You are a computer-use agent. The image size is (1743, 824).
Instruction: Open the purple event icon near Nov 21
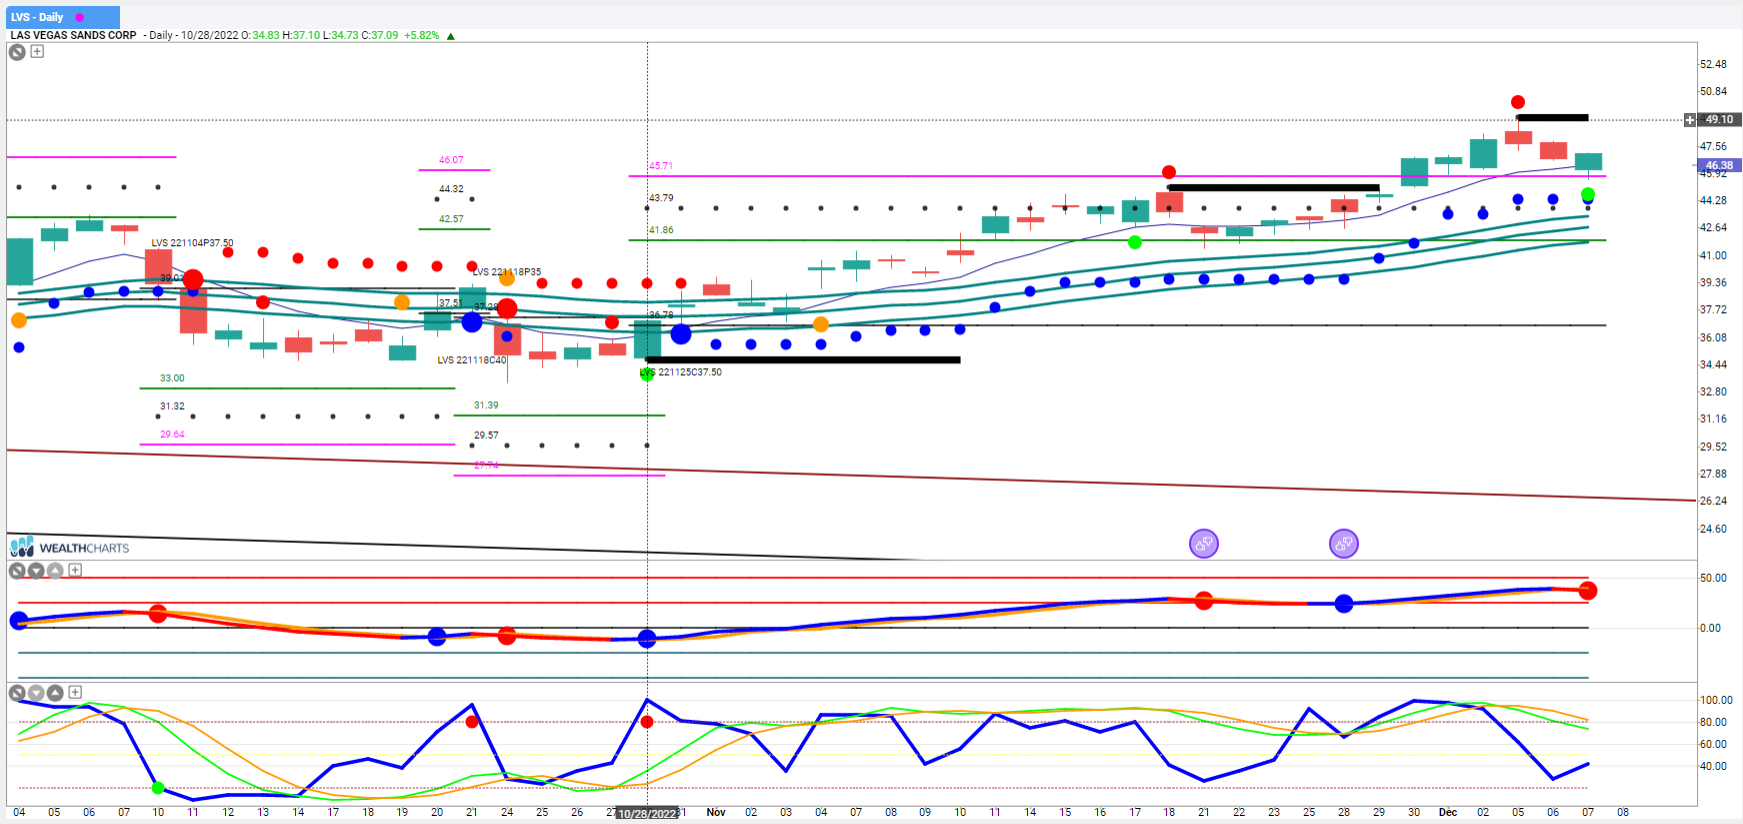pos(1204,544)
